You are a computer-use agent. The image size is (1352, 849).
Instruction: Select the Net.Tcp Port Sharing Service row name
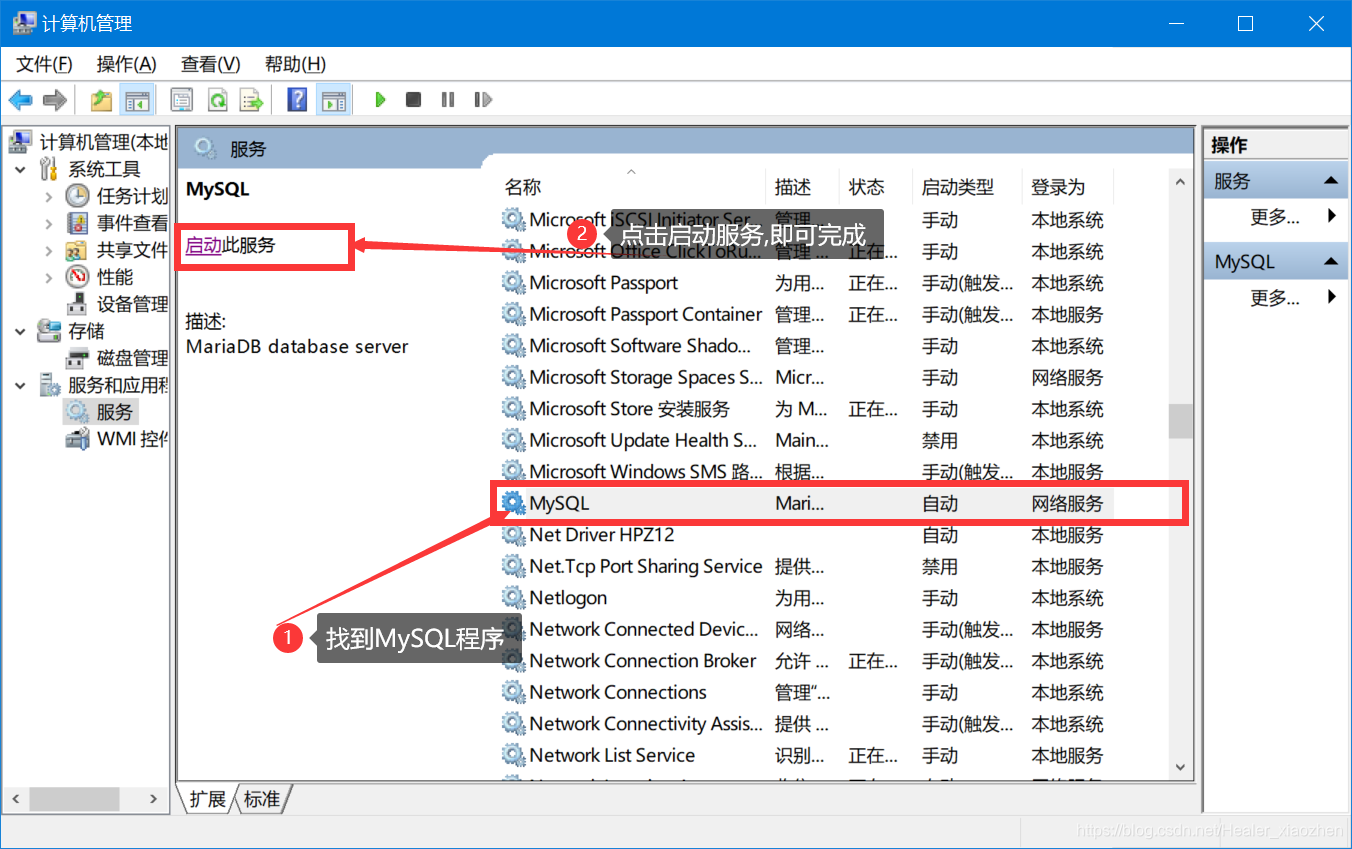pyautogui.click(x=646, y=566)
